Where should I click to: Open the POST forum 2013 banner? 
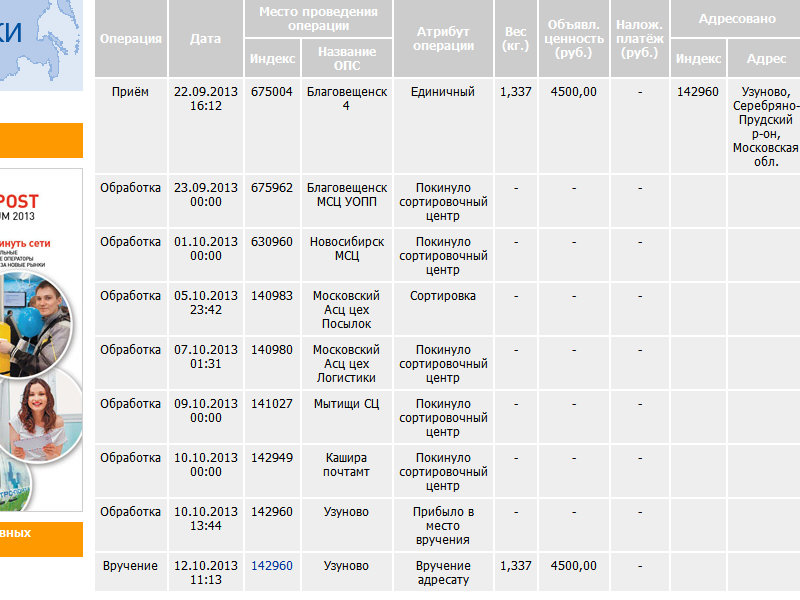(x=41, y=340)
